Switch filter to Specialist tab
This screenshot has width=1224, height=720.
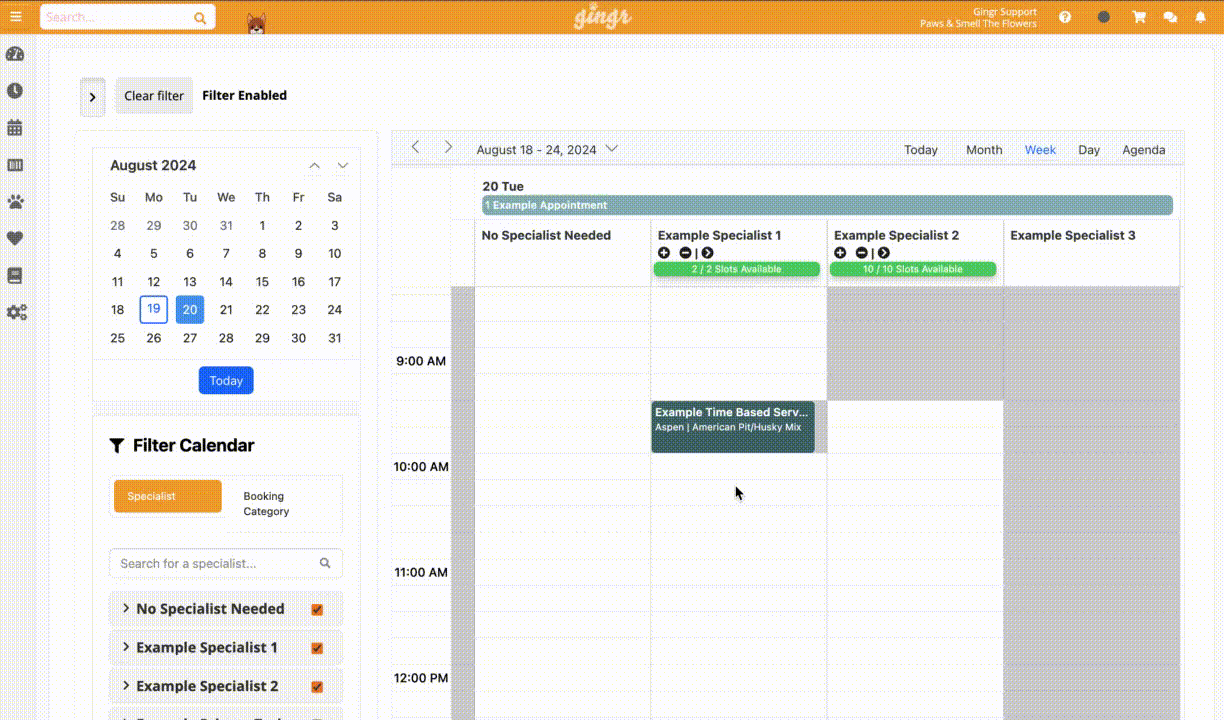[x=168, y=496]
